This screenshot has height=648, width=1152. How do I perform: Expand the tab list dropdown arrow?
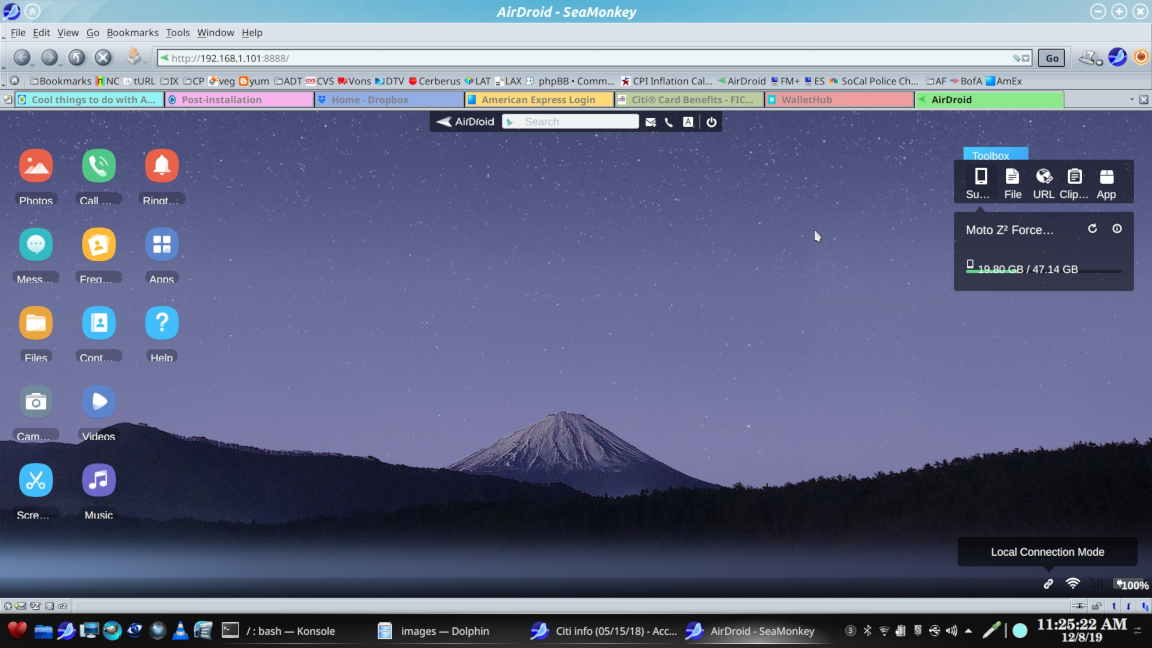click(x=1132, y=100)
